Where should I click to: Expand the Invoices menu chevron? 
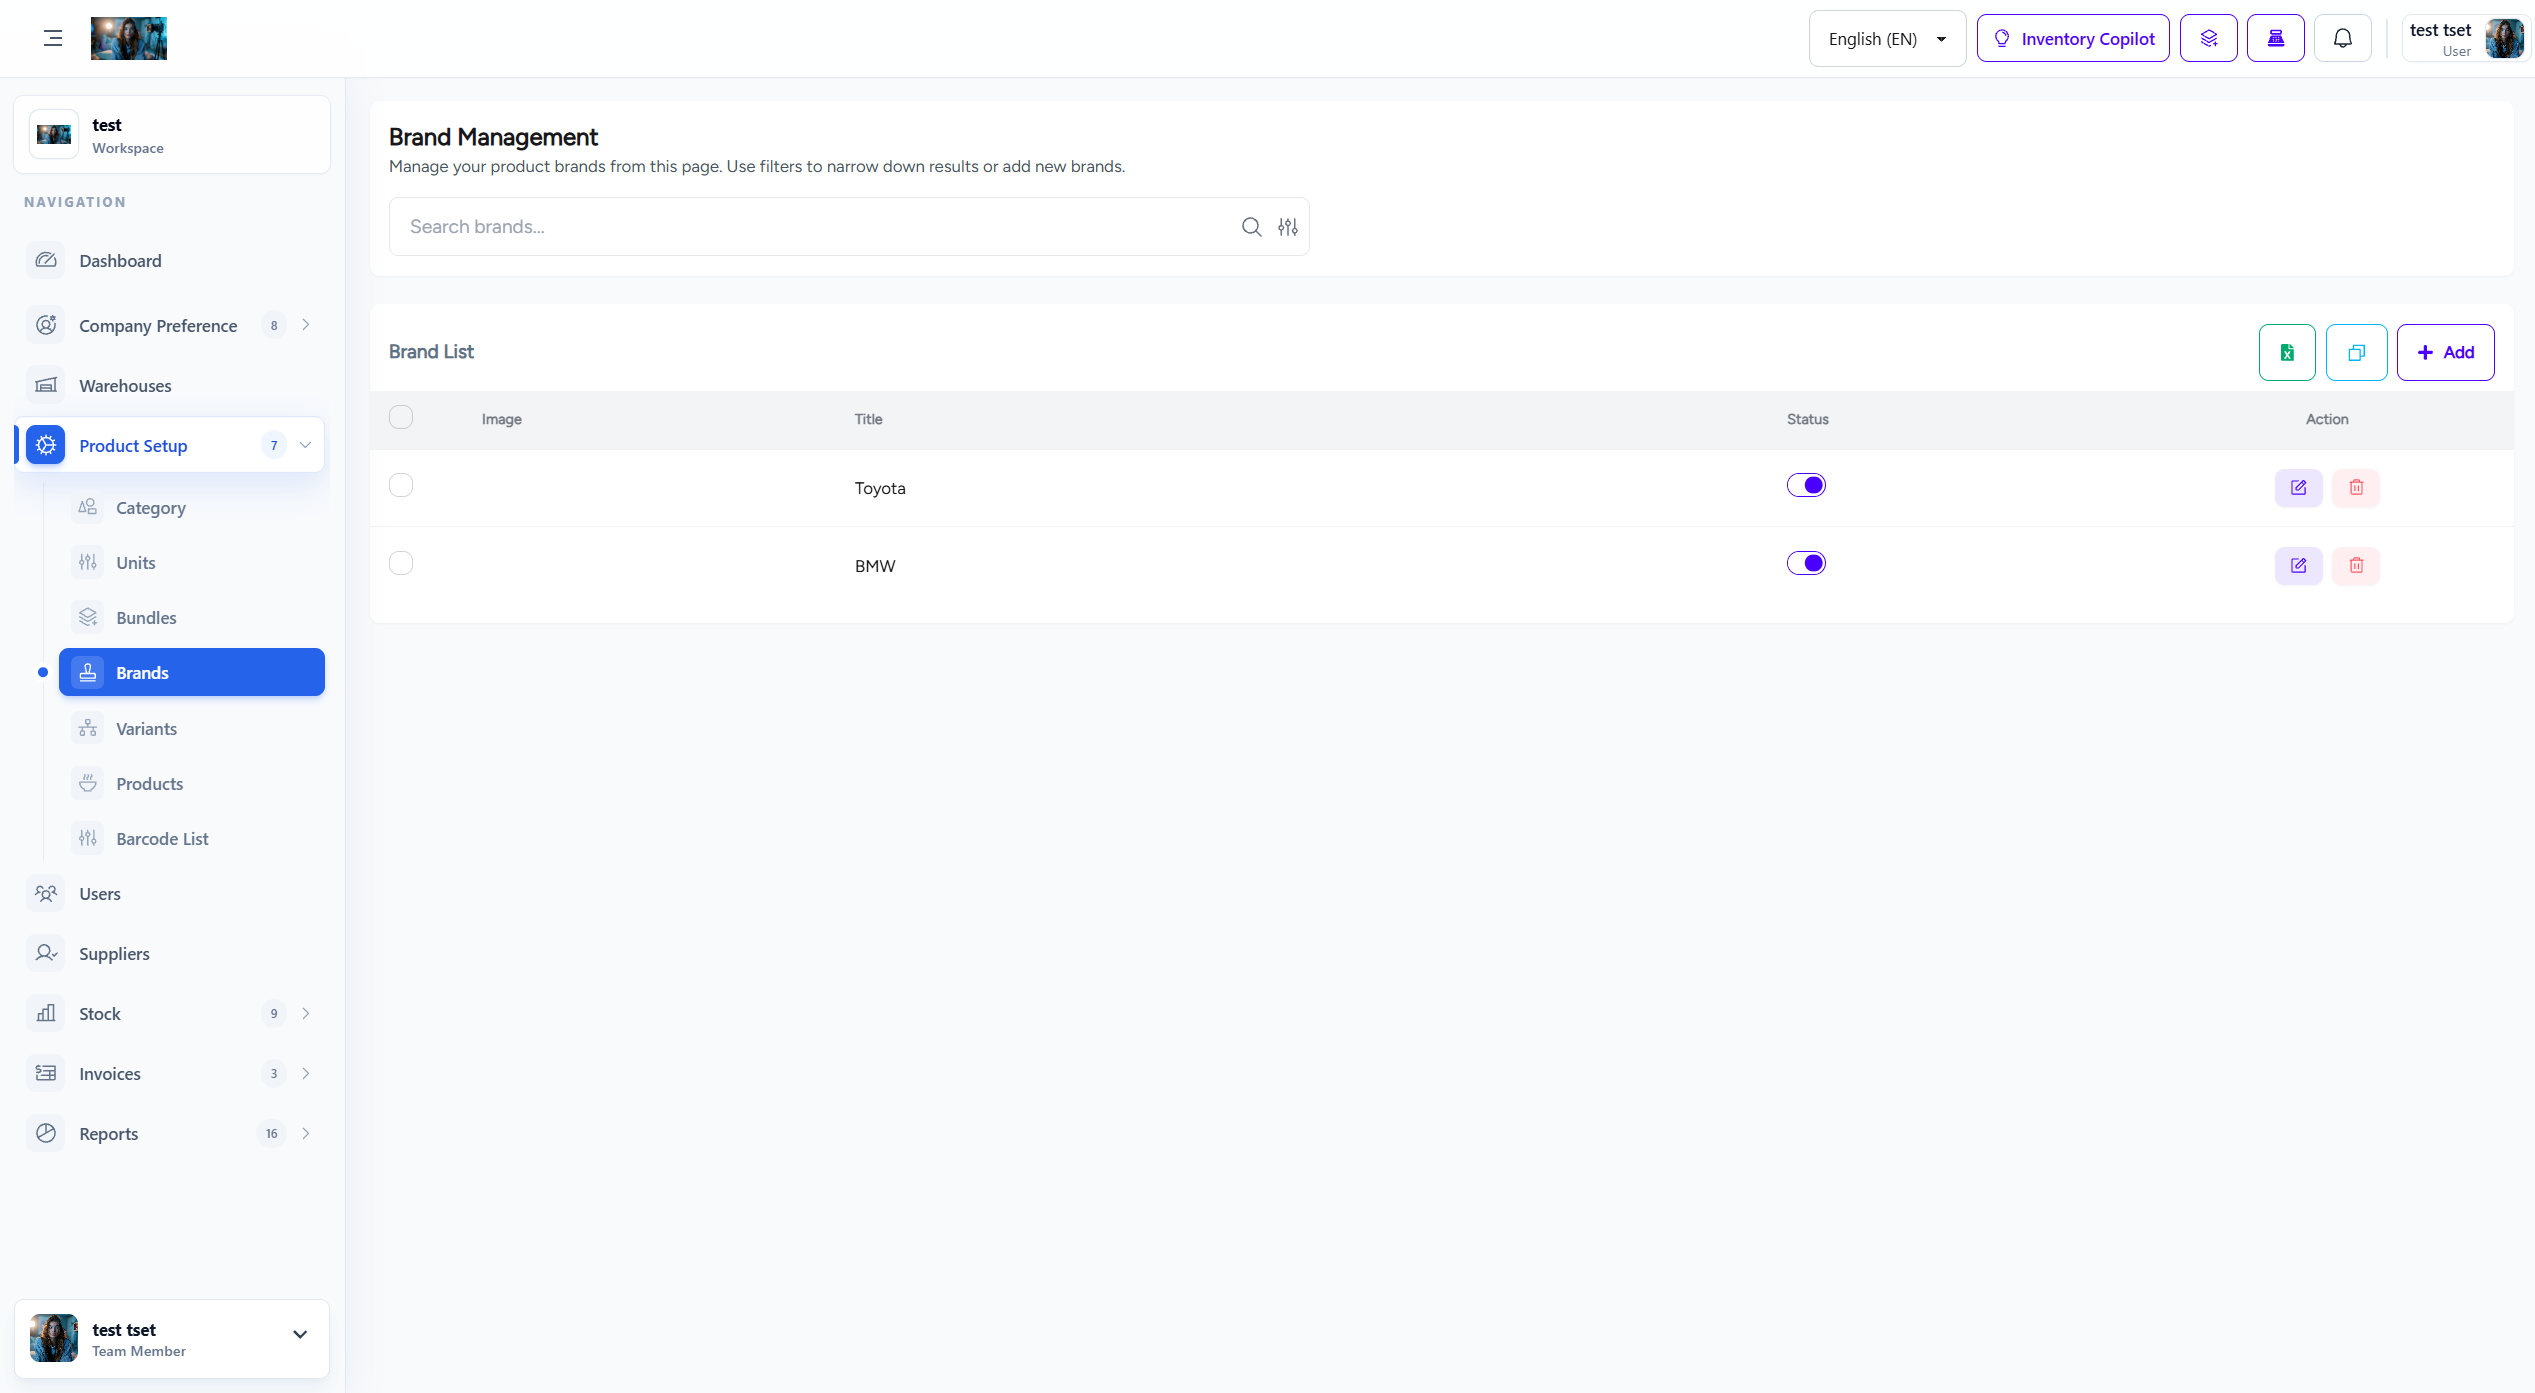(x=306, y=1073)
